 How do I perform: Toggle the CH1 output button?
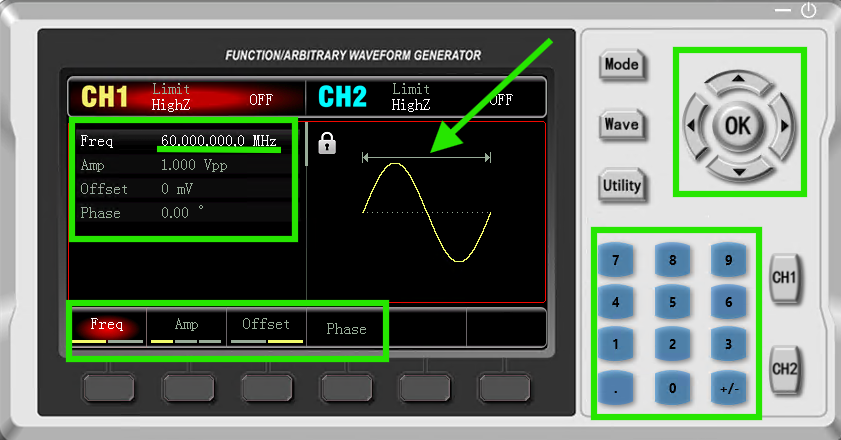tap(784, 278)
